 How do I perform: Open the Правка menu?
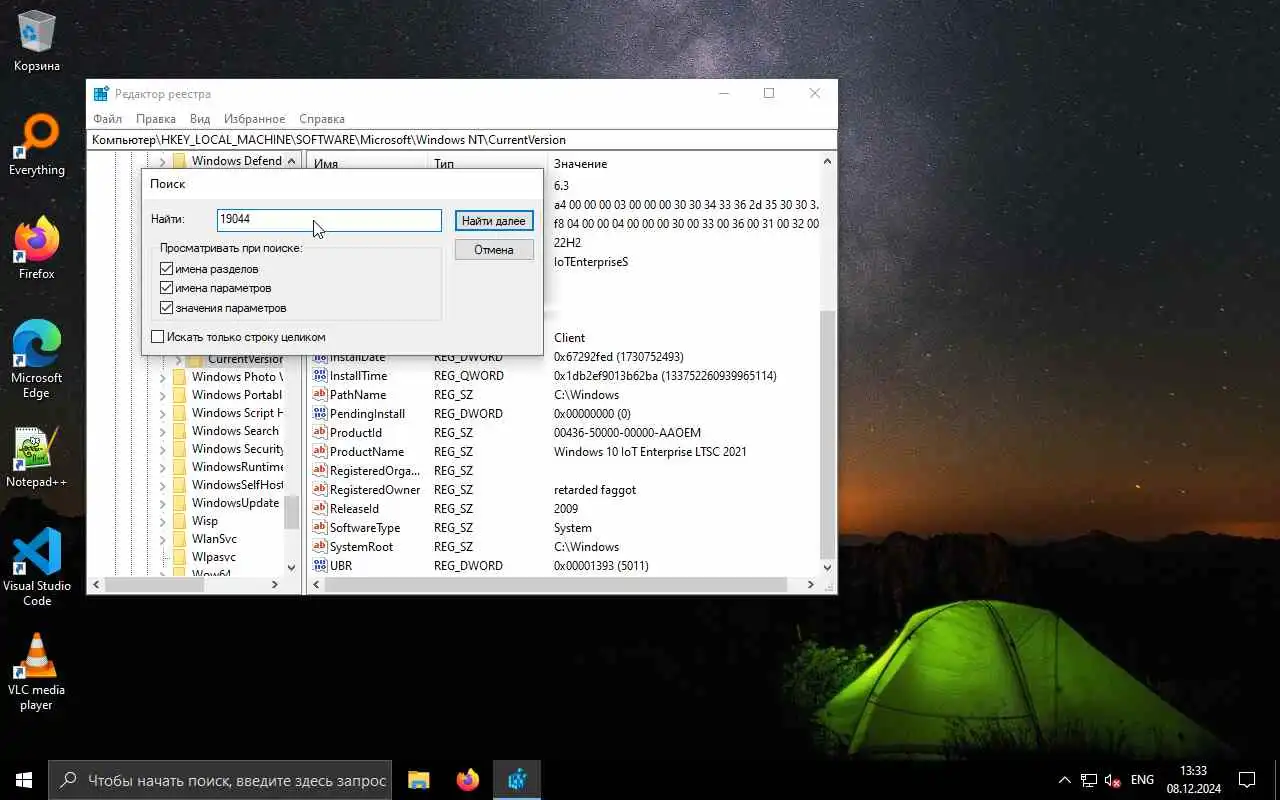pyautogui.click(x=156, y=119)
